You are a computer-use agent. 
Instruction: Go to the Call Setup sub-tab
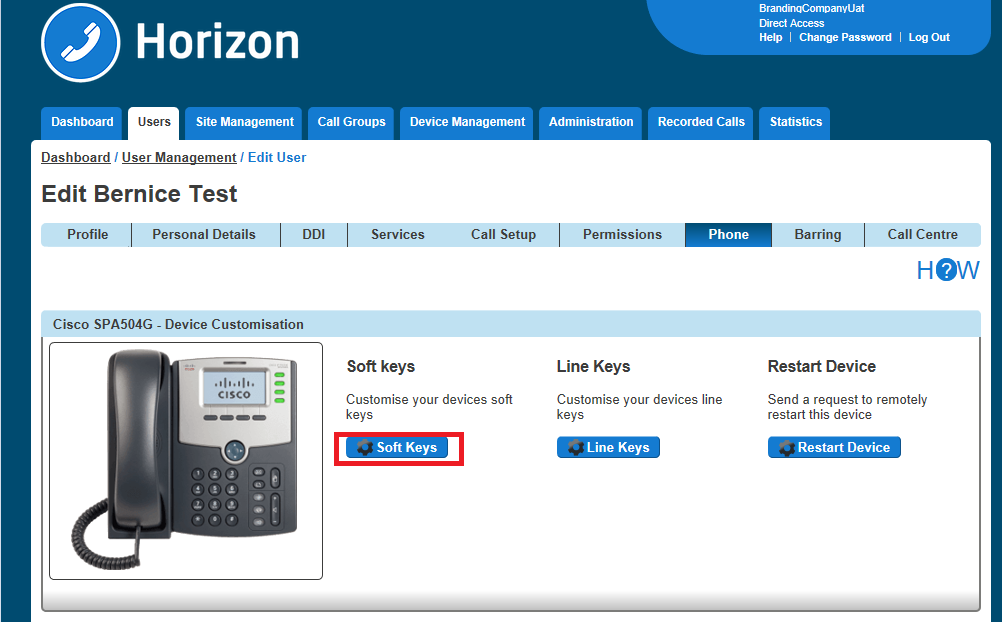[503, 235]
